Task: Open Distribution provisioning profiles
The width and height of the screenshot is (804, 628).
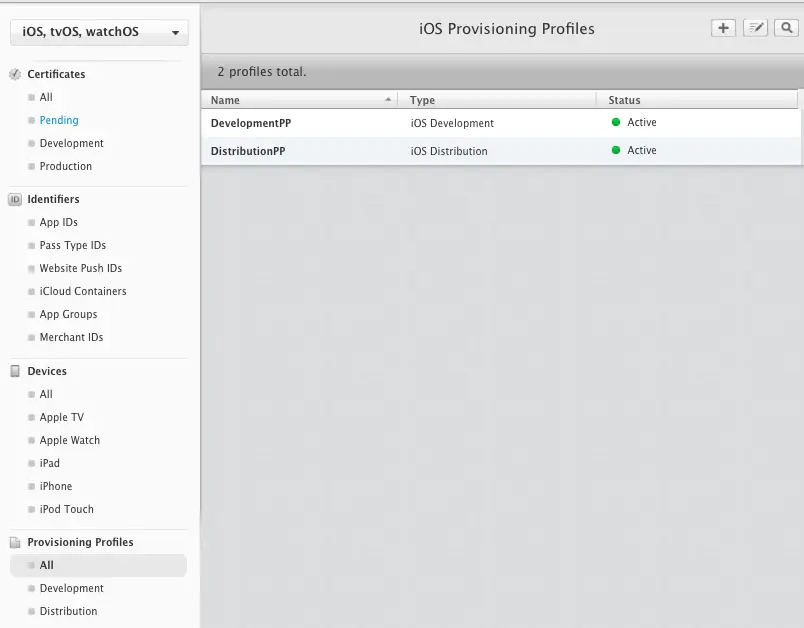Action: point(68,612)
